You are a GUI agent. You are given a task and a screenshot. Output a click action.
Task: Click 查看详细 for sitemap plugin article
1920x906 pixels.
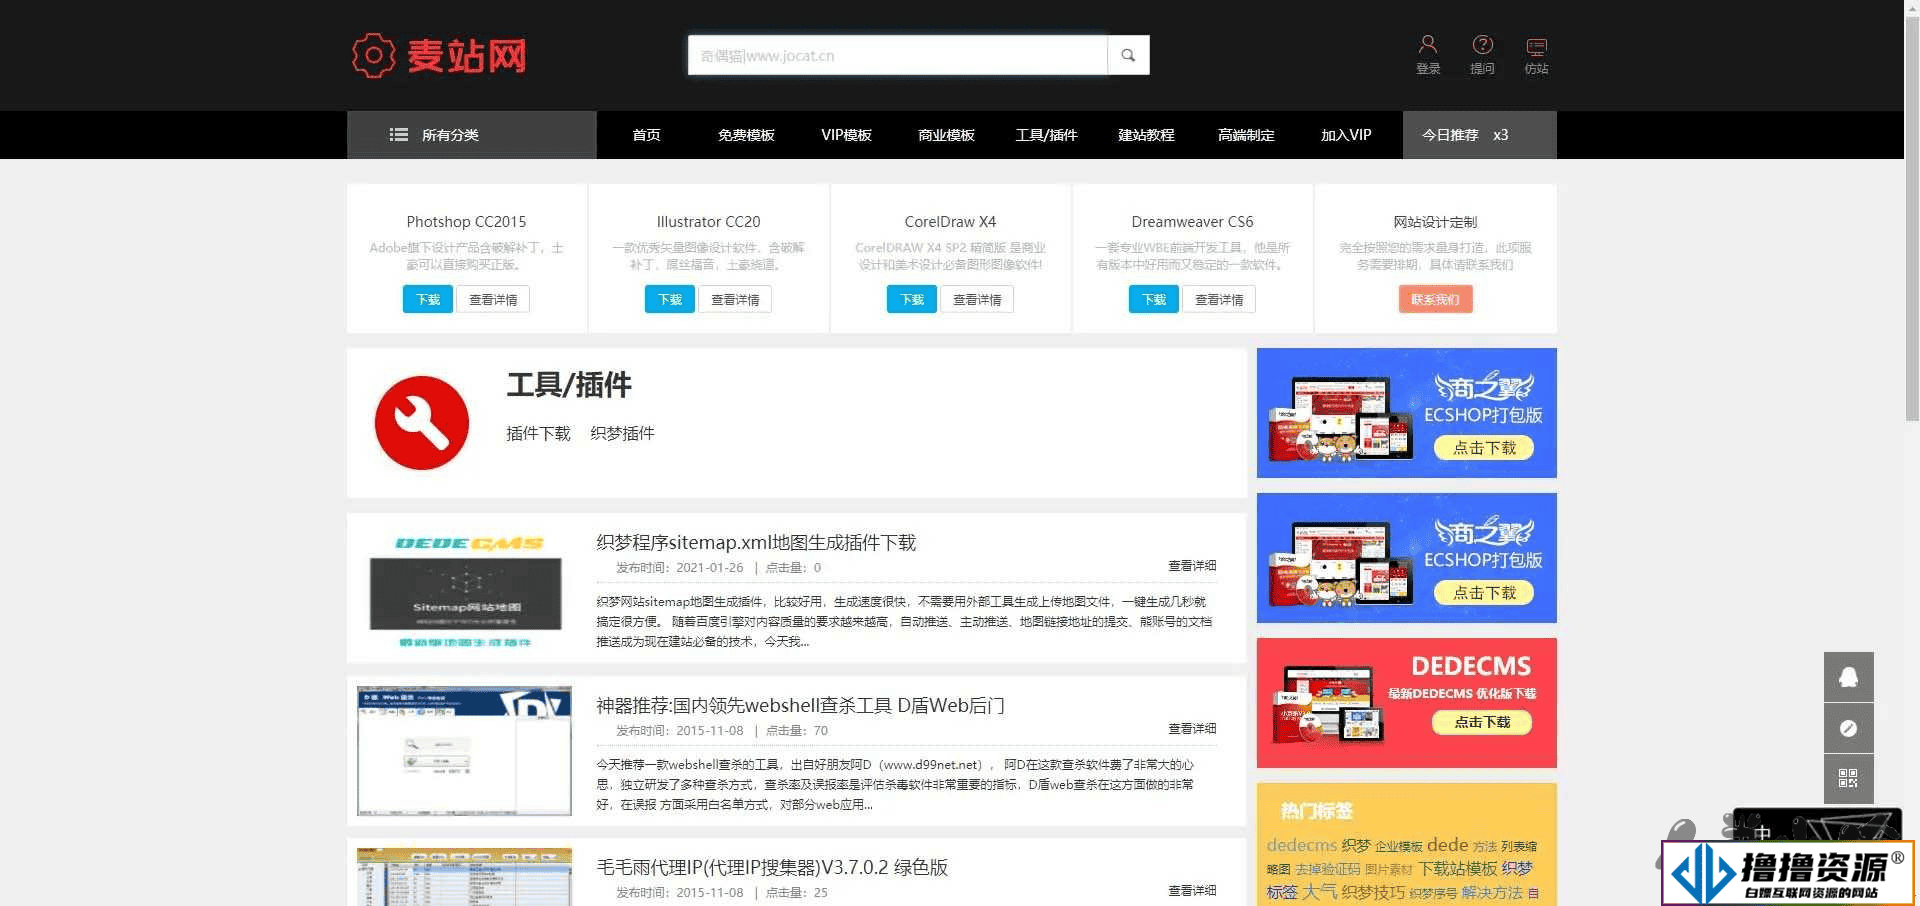(1192, 566)
